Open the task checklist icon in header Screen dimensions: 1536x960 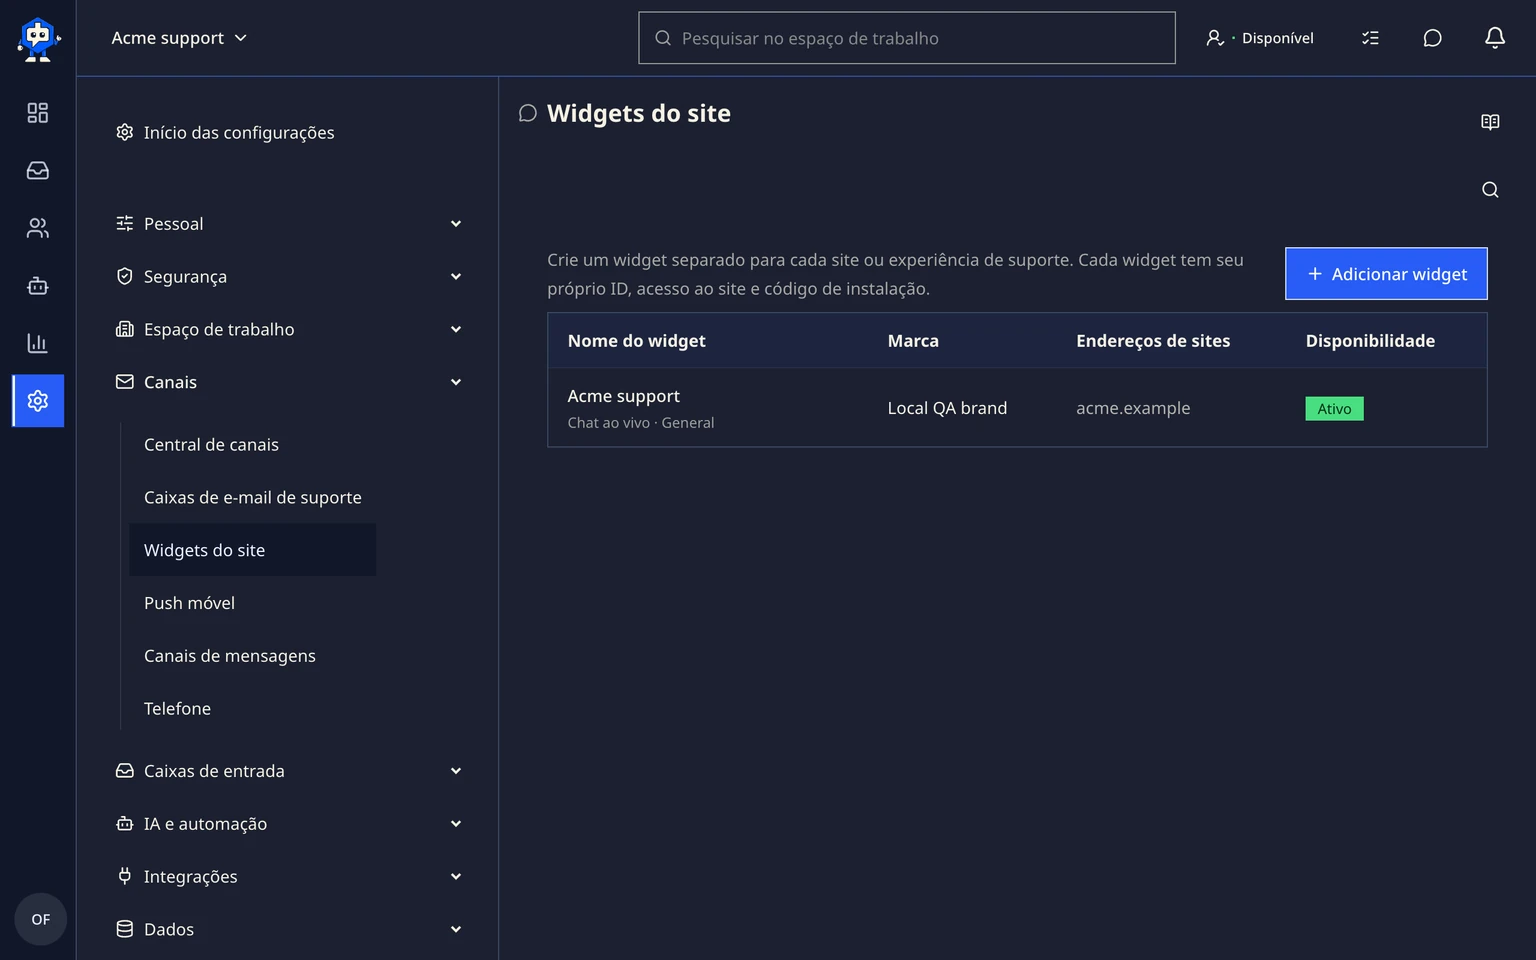(x=1370, y=38)
